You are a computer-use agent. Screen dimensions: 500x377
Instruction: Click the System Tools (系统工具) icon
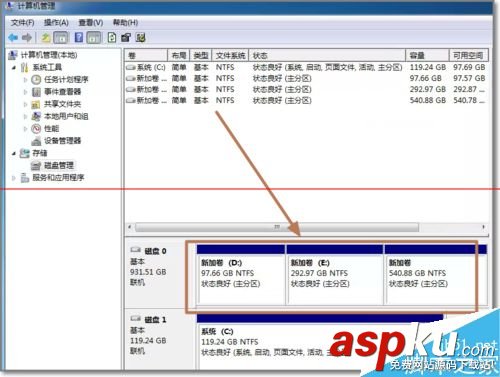[x=25, y=67]
